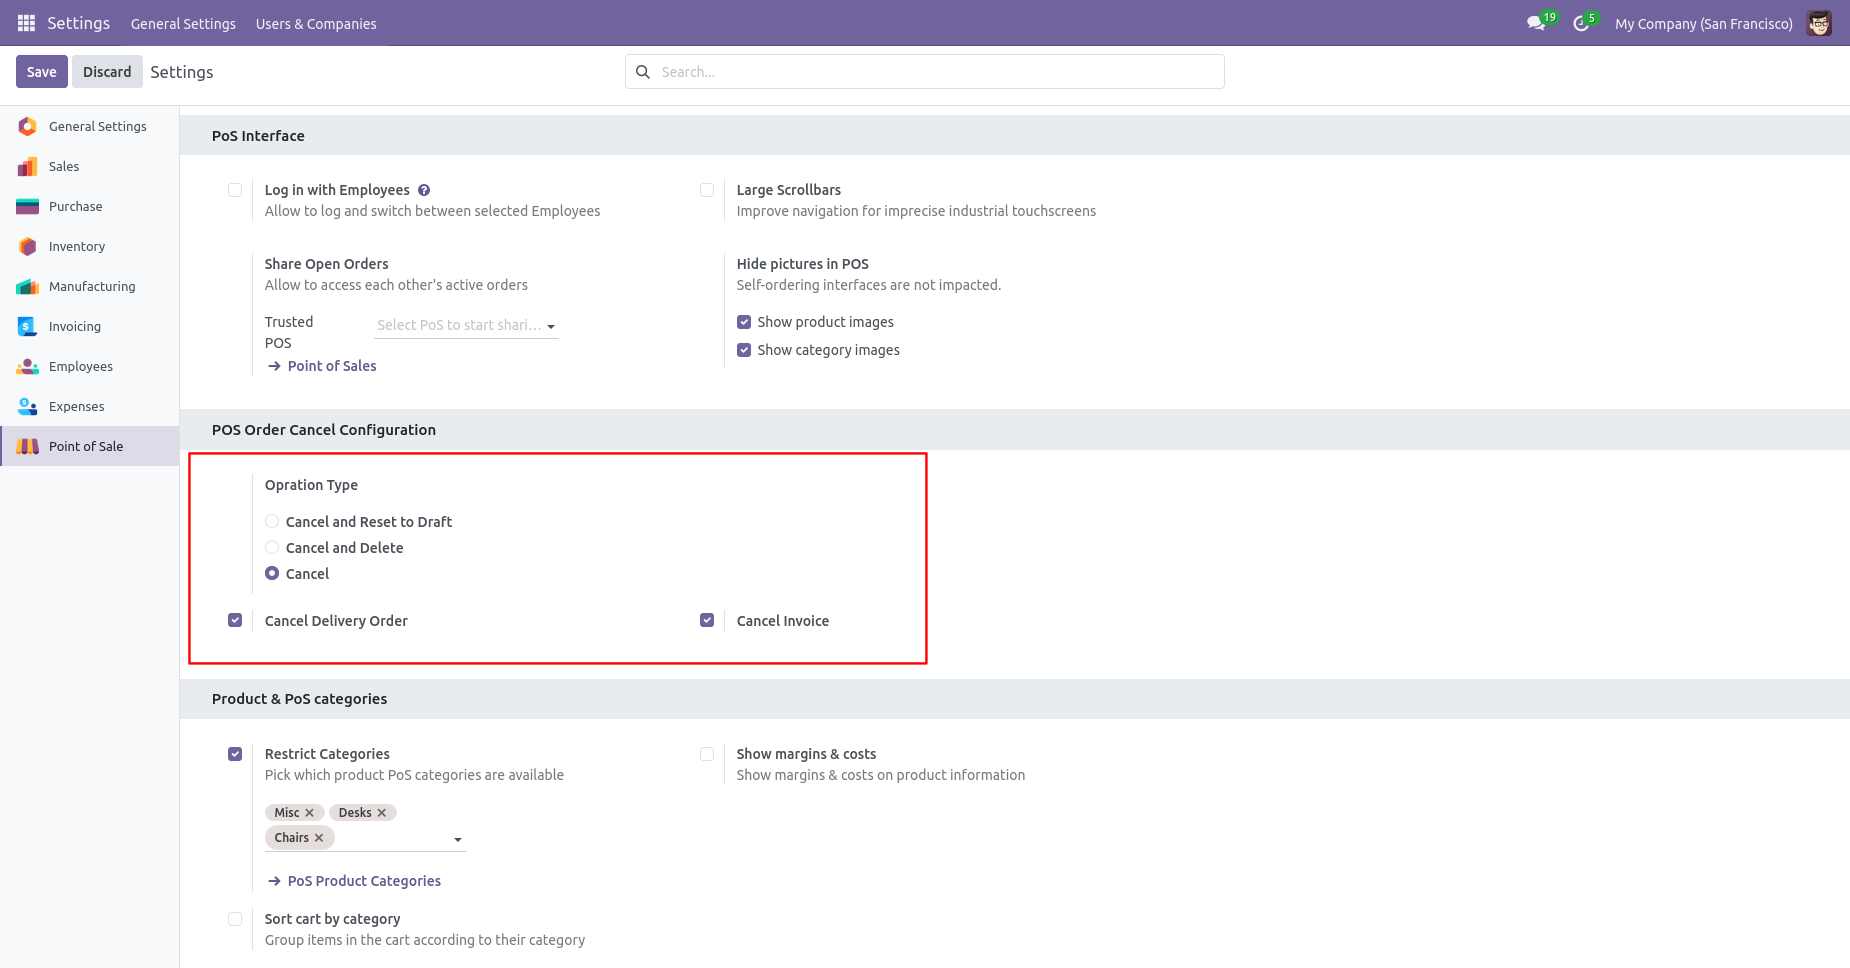The width and height of the screenshot is (1850, 968).
Task: Click the Save button
Action: [42, 72]
